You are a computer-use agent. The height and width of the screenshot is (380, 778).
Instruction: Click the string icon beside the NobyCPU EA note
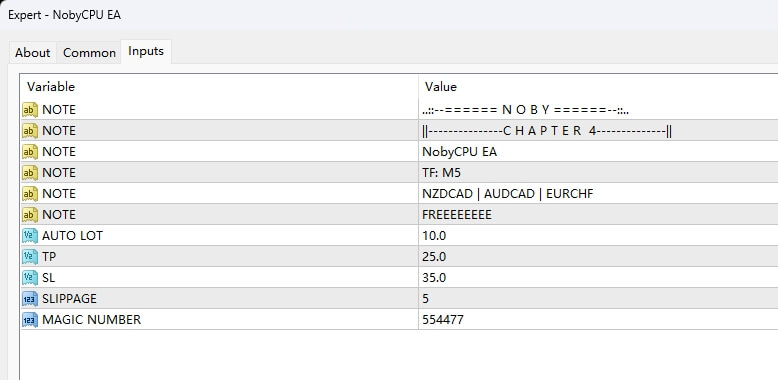point(30,151)
